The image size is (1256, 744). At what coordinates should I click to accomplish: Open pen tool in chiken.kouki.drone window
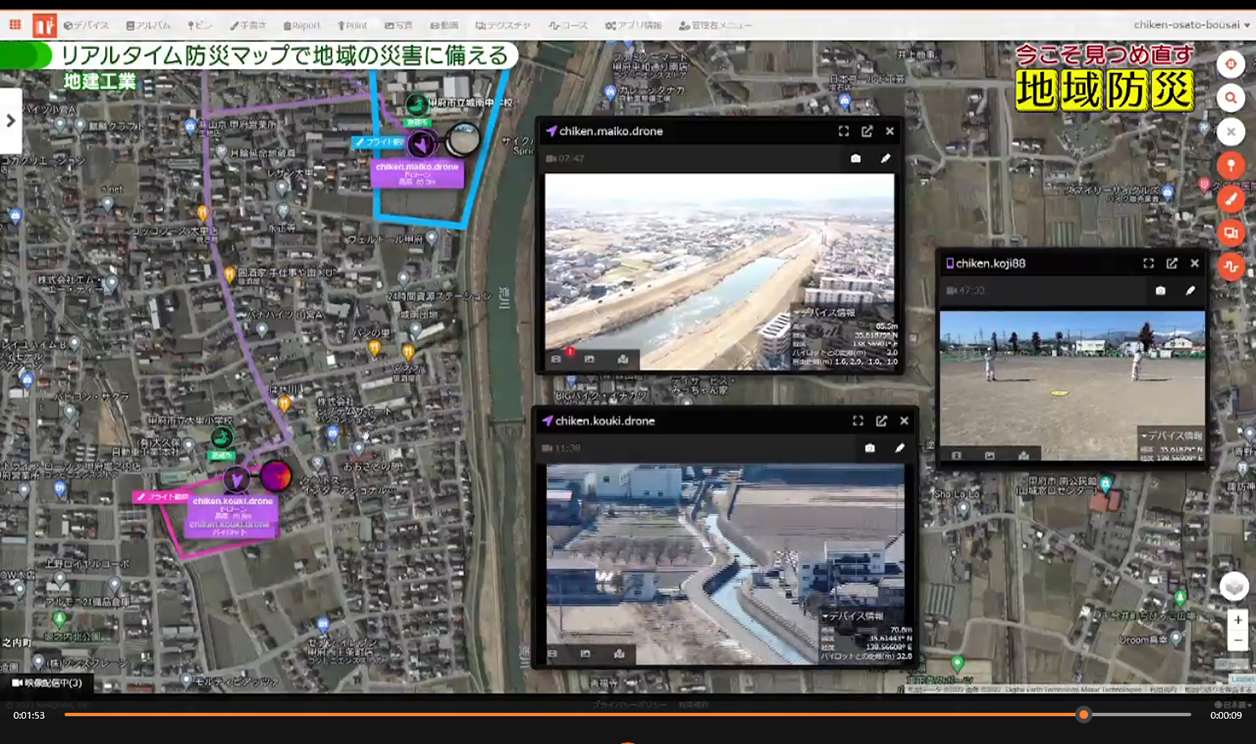pyautogui.click(x=899, y=448)
